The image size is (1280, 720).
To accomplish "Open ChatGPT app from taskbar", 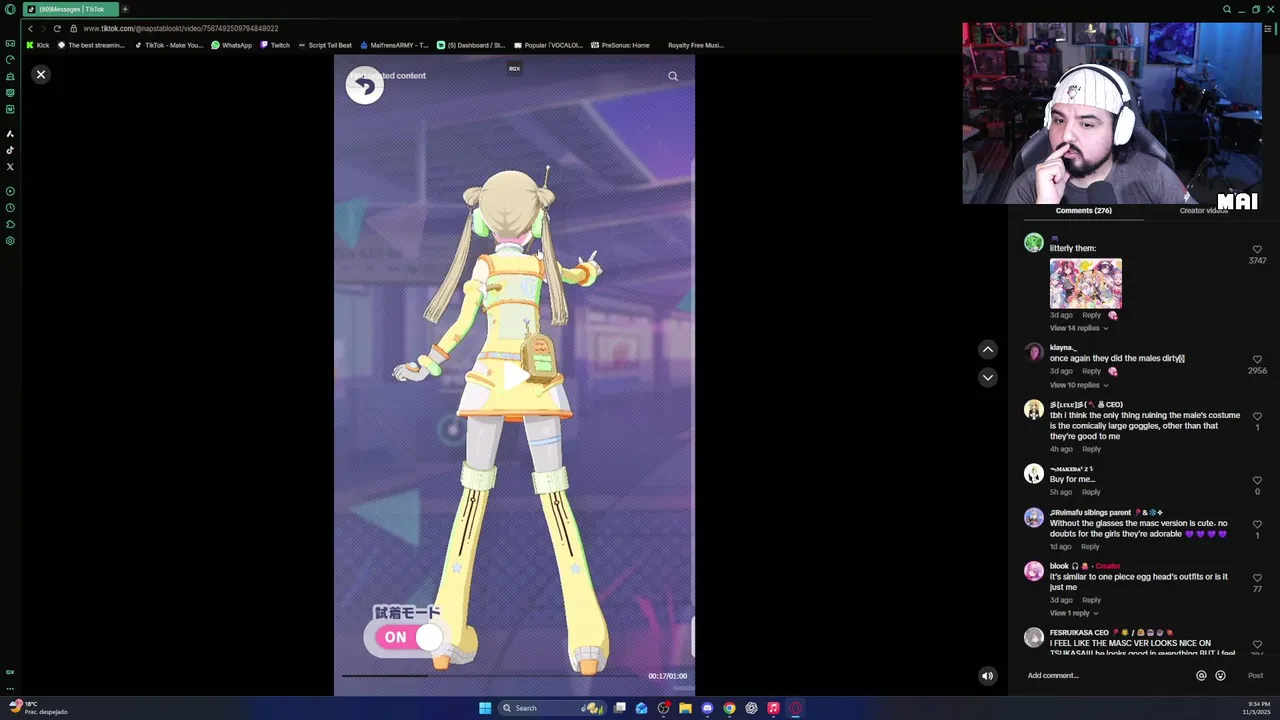I will (x=751, y=708).
